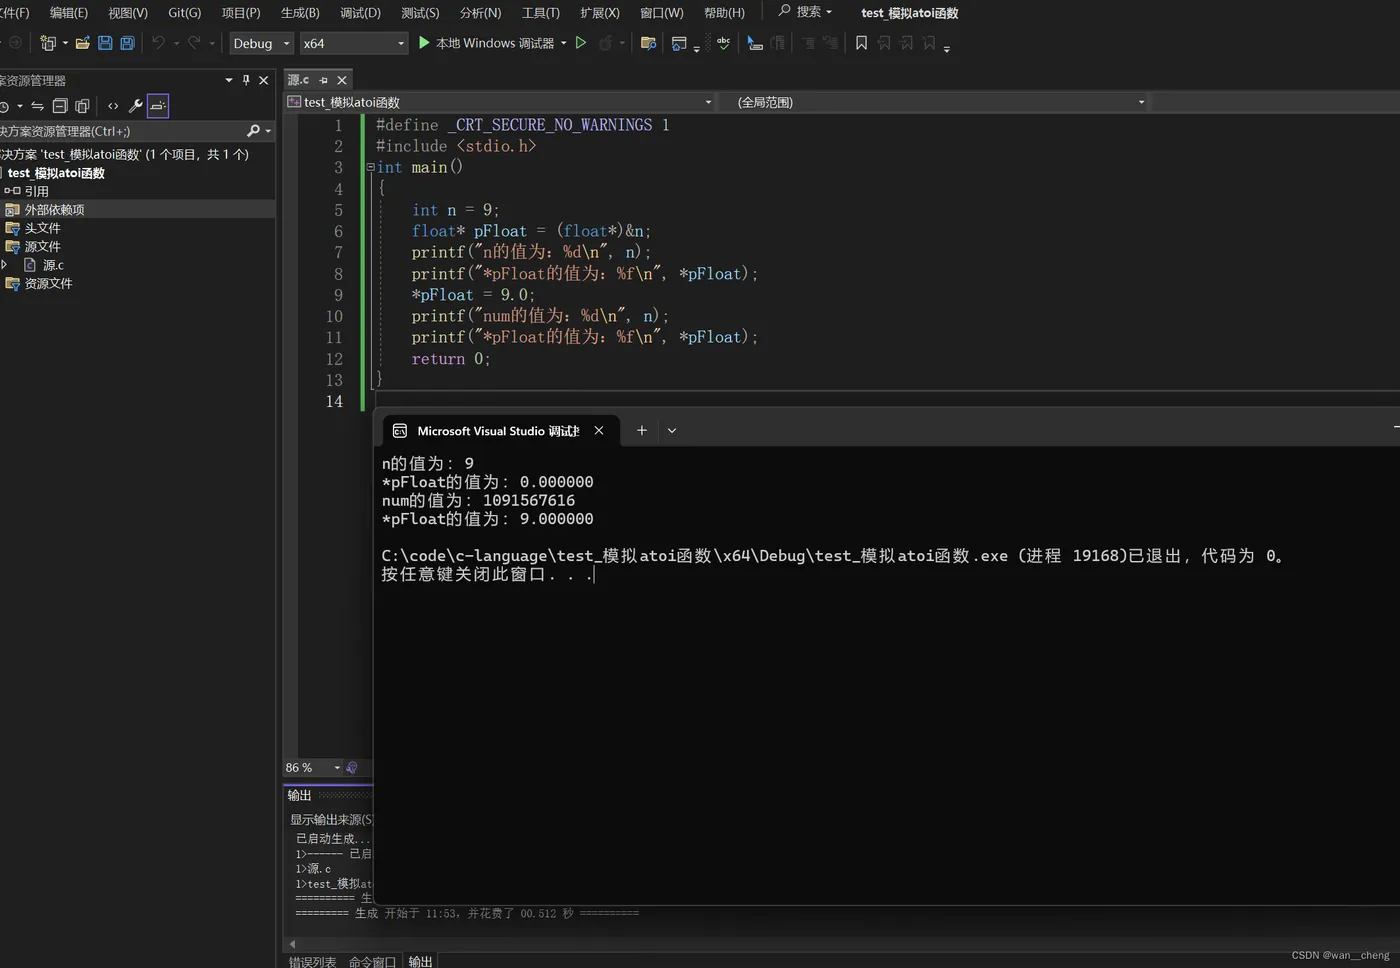
Task: Toggle highlighted Preview Selected Items icon
Action: pyautogui.click(x=158, y=106)
